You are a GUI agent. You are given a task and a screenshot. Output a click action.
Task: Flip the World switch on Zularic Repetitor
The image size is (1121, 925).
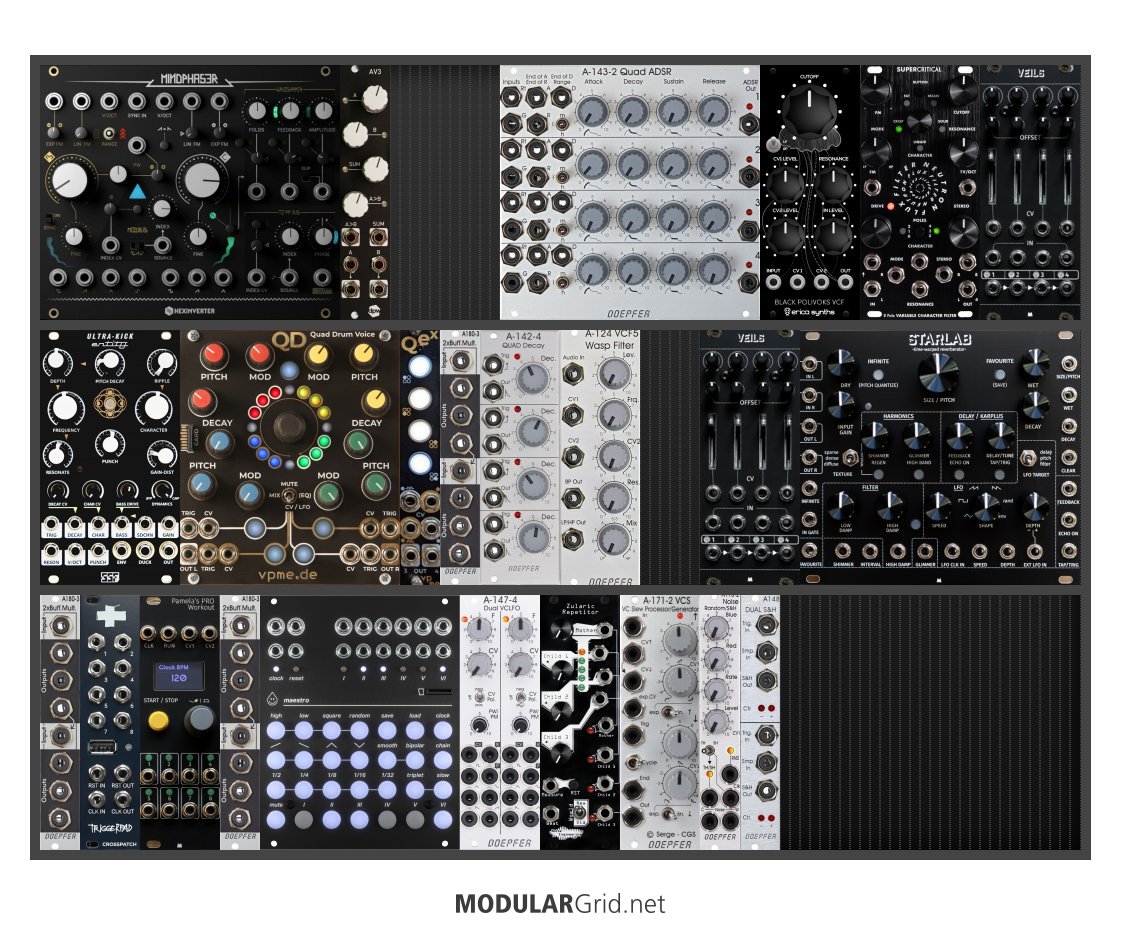click(579, 813)
